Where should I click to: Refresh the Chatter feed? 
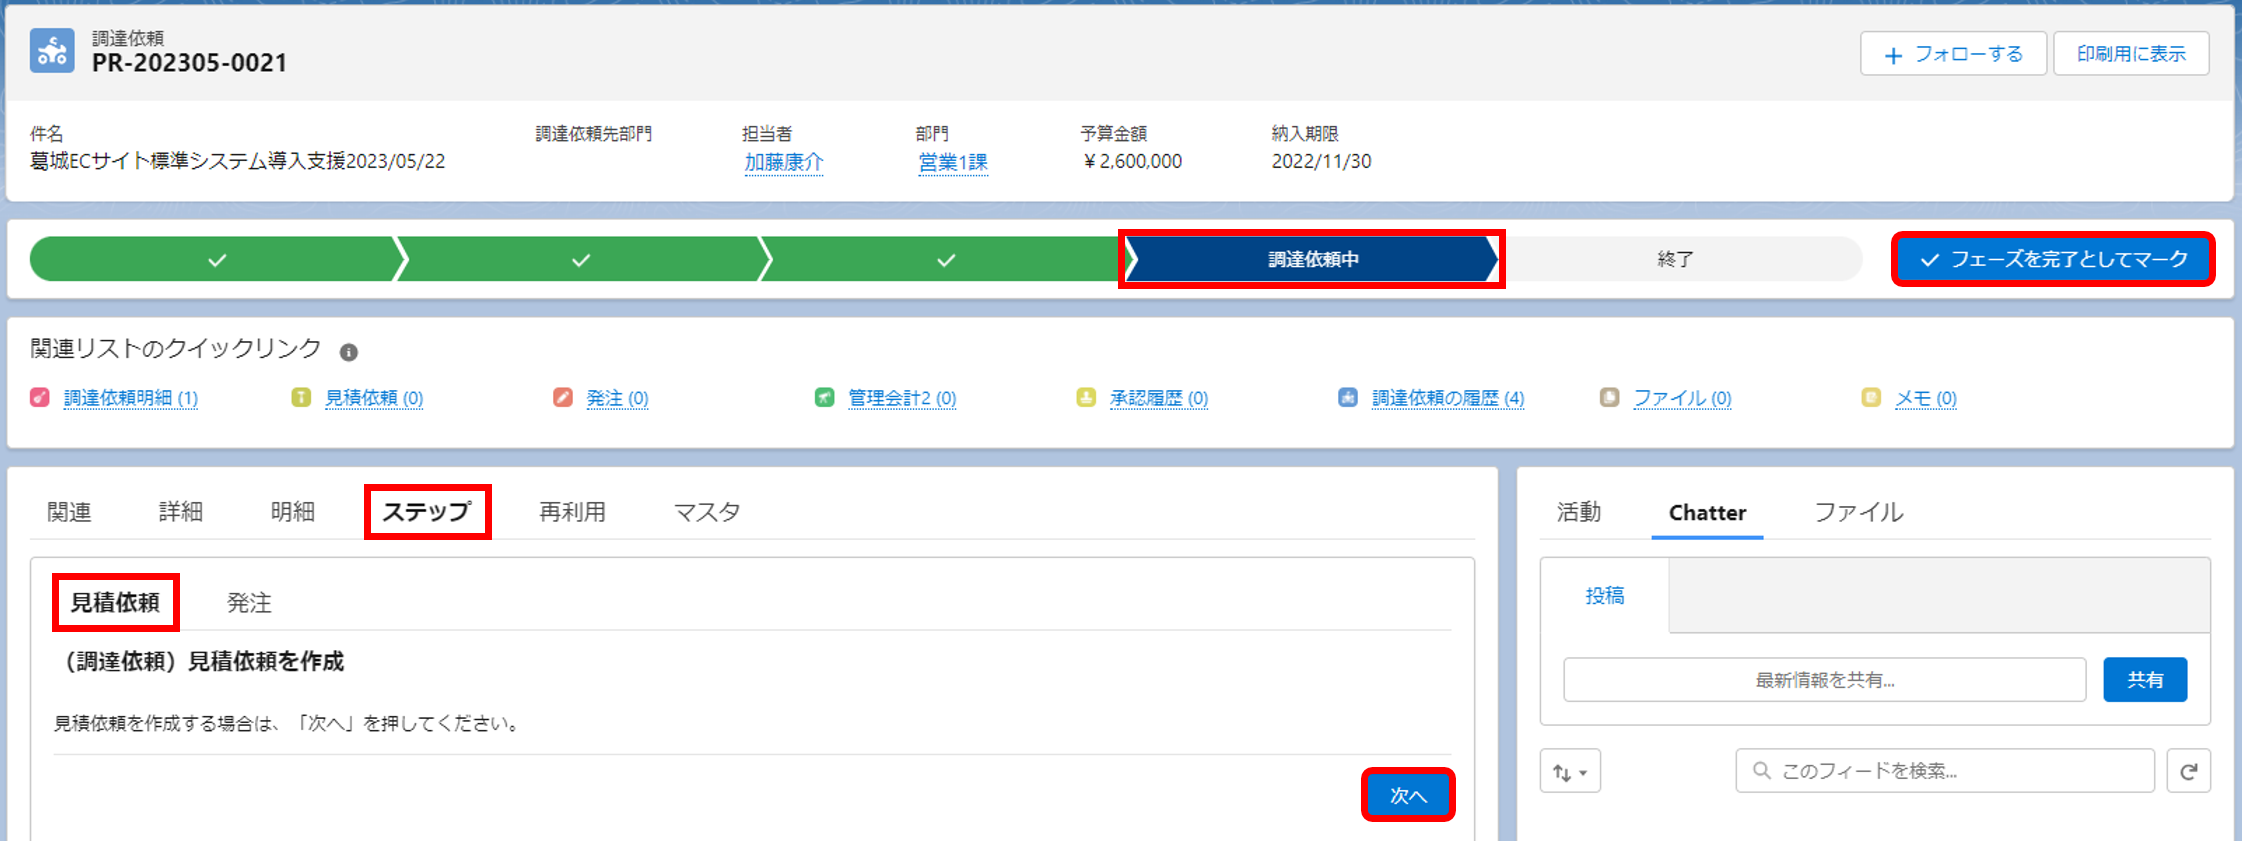(2188, 771)
